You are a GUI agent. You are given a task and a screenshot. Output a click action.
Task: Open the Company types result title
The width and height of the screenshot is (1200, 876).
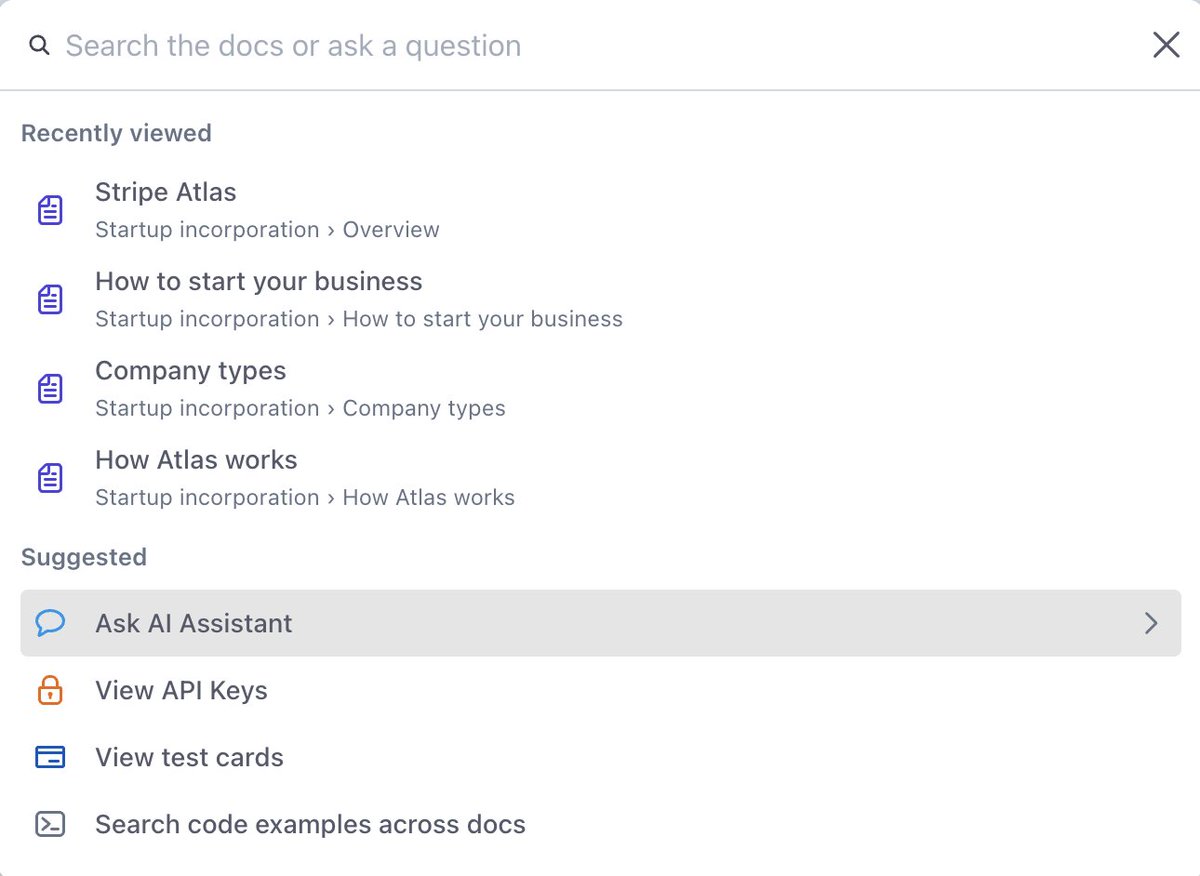pos(191,371)
